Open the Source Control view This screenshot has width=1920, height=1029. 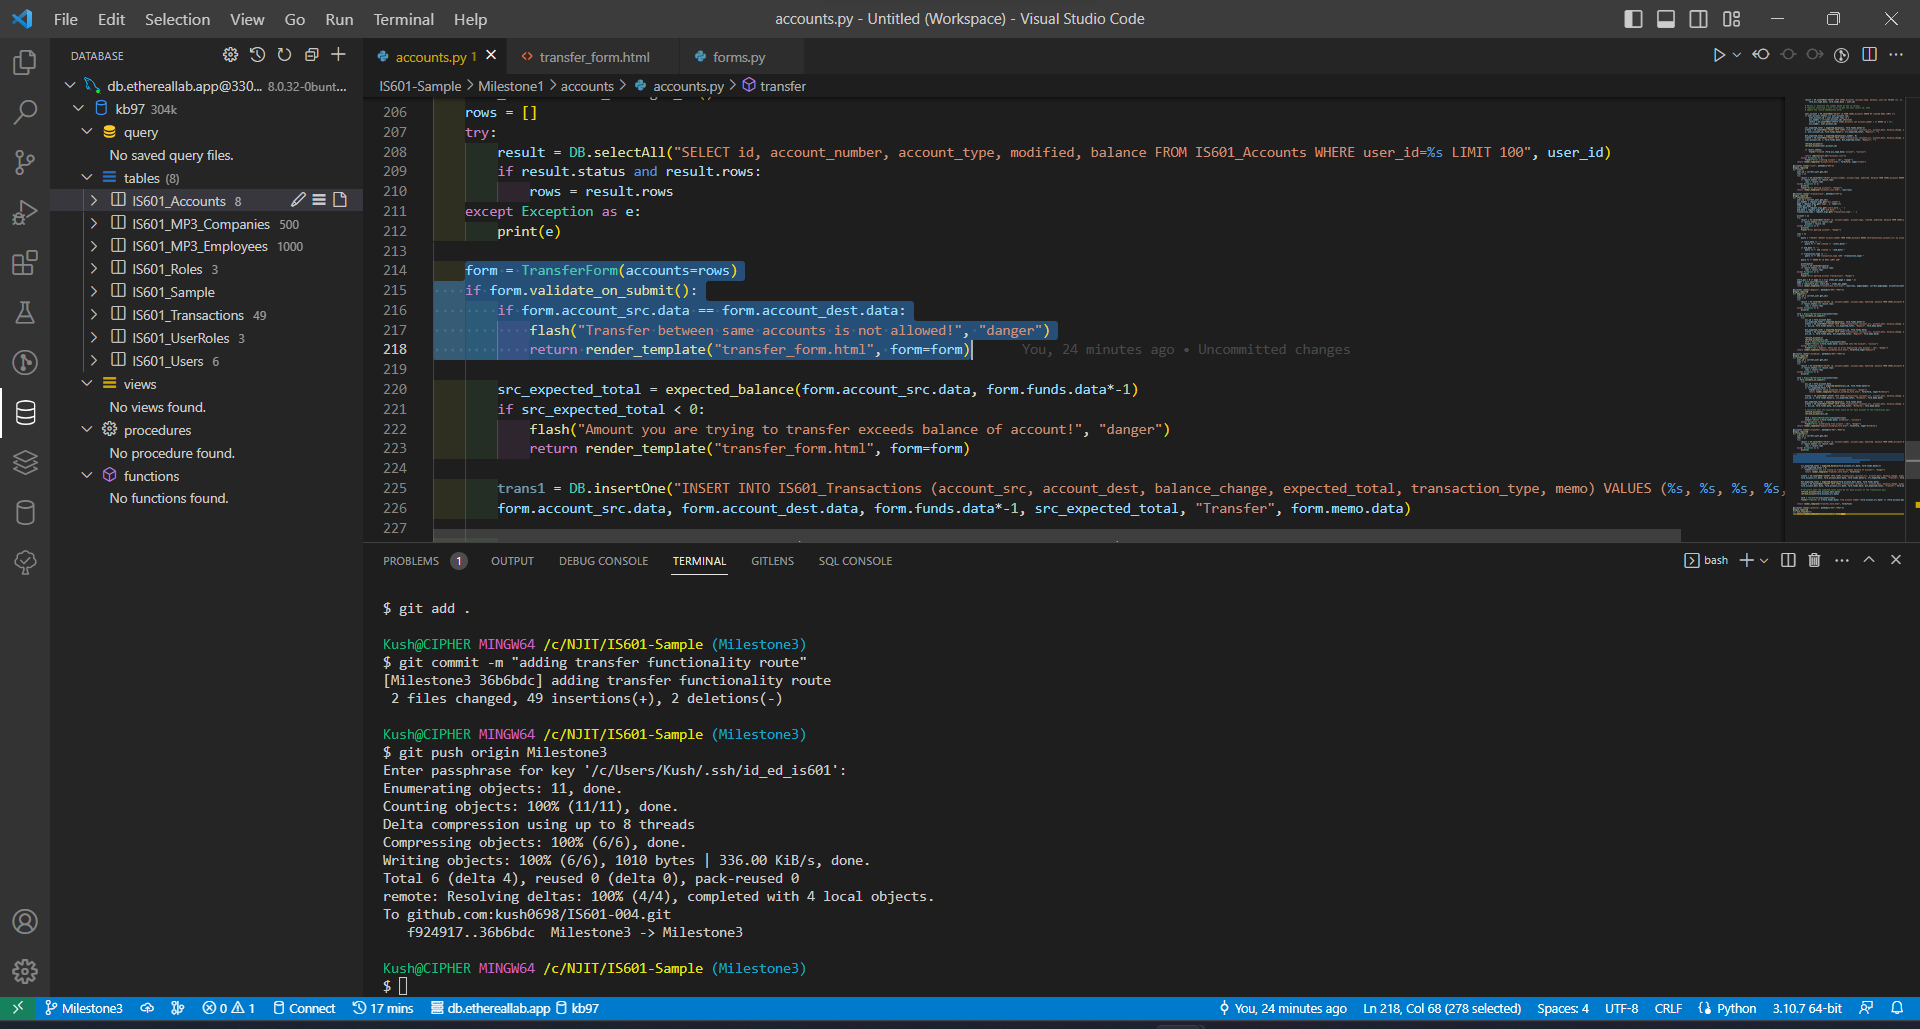click(x=24, y=162)
